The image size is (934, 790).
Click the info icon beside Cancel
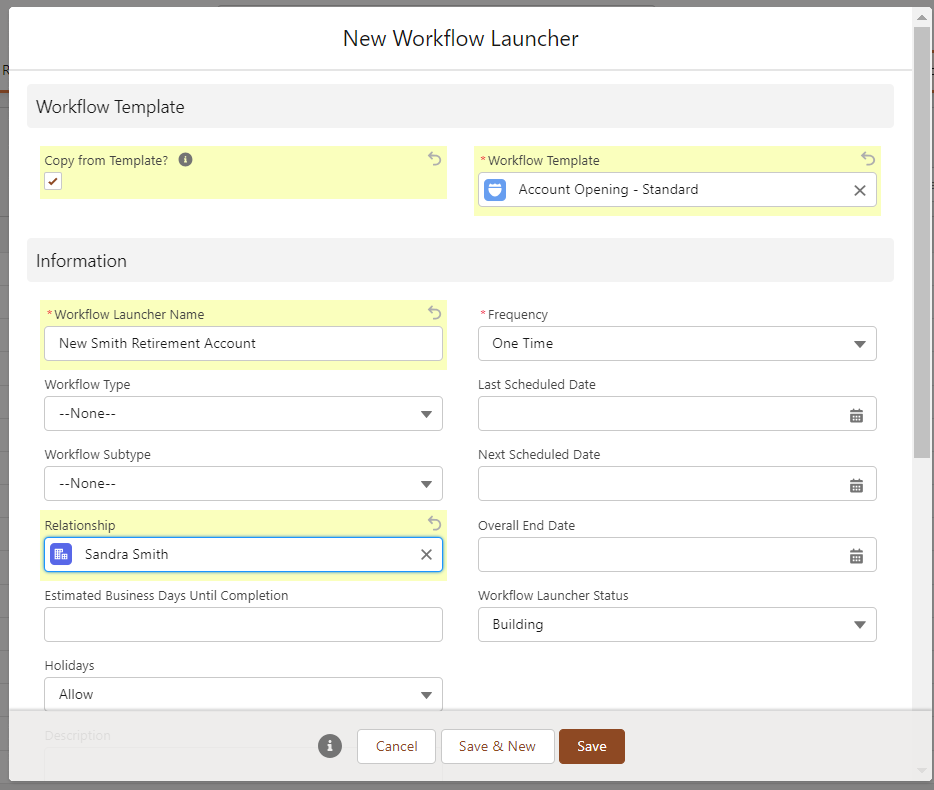330,746
